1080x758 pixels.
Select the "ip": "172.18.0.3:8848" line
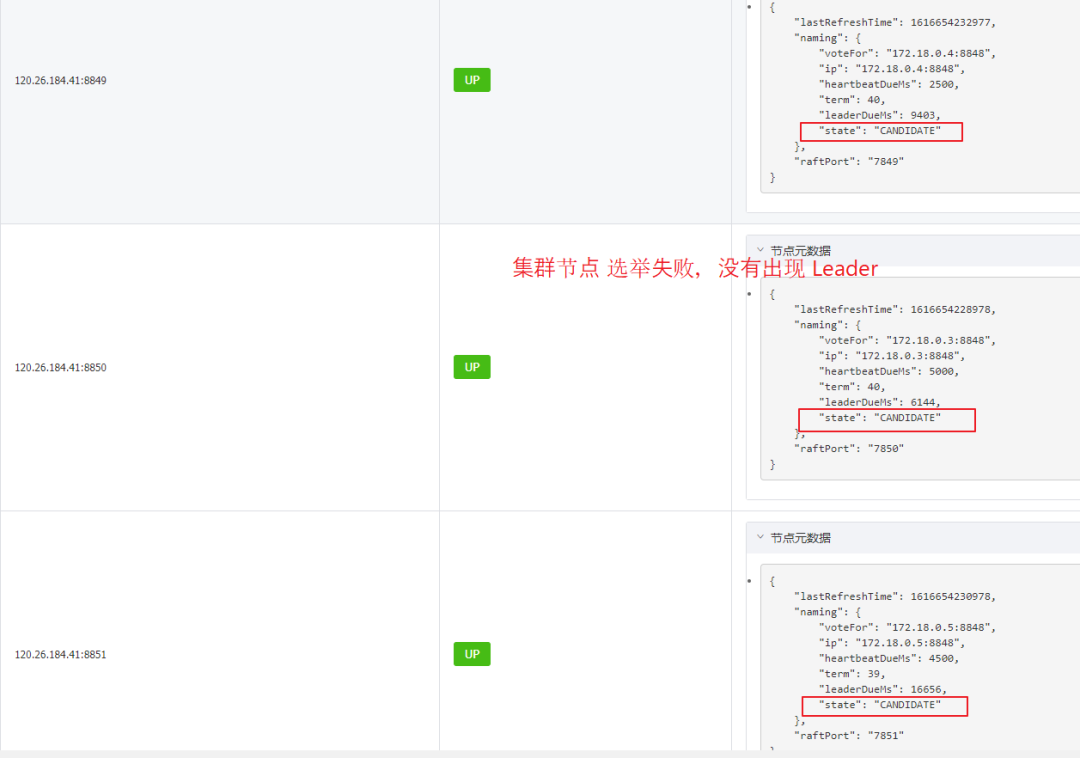point(892,356)
